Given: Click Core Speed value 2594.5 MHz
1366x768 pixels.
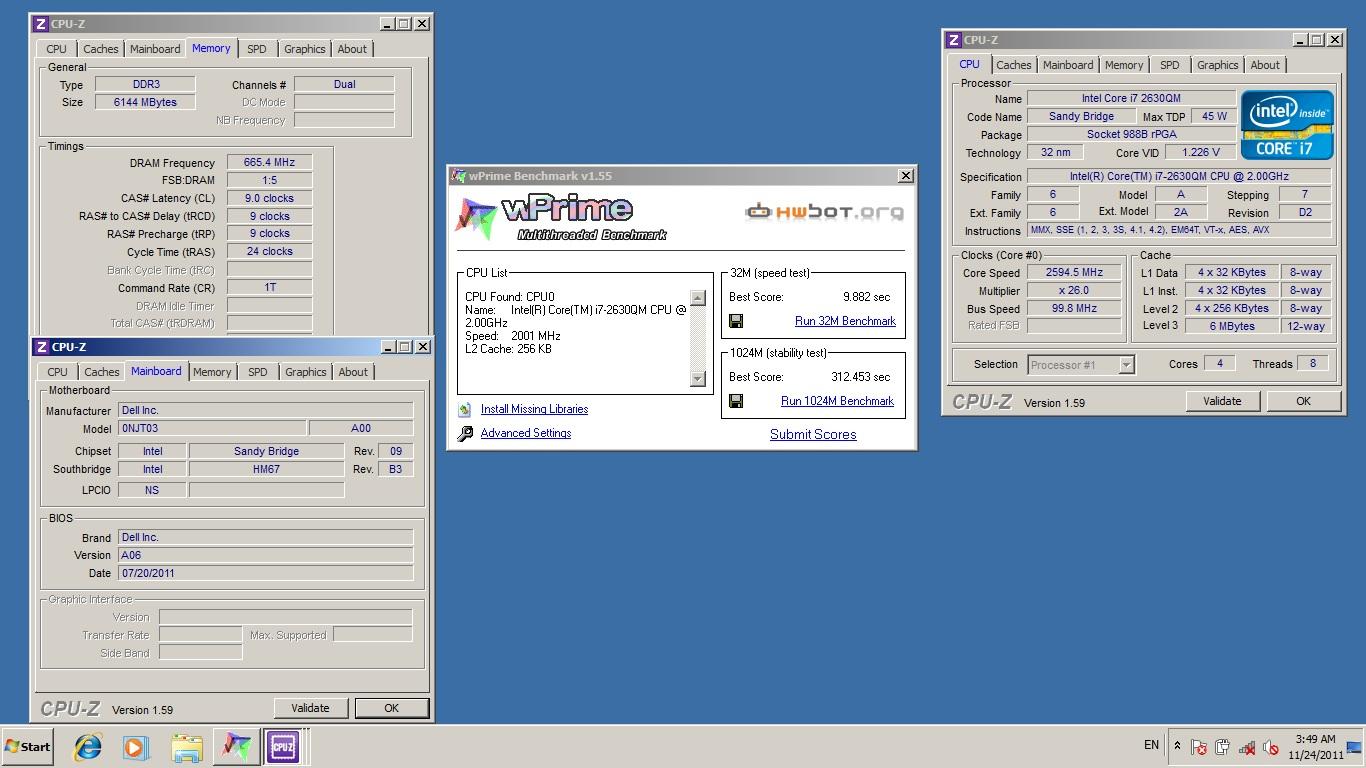Looking at the screenshot, I should (x=1074, y=272).
